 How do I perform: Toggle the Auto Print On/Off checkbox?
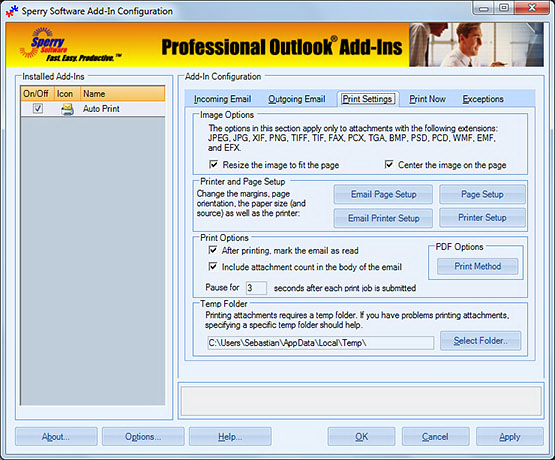[x=38, y=108]
